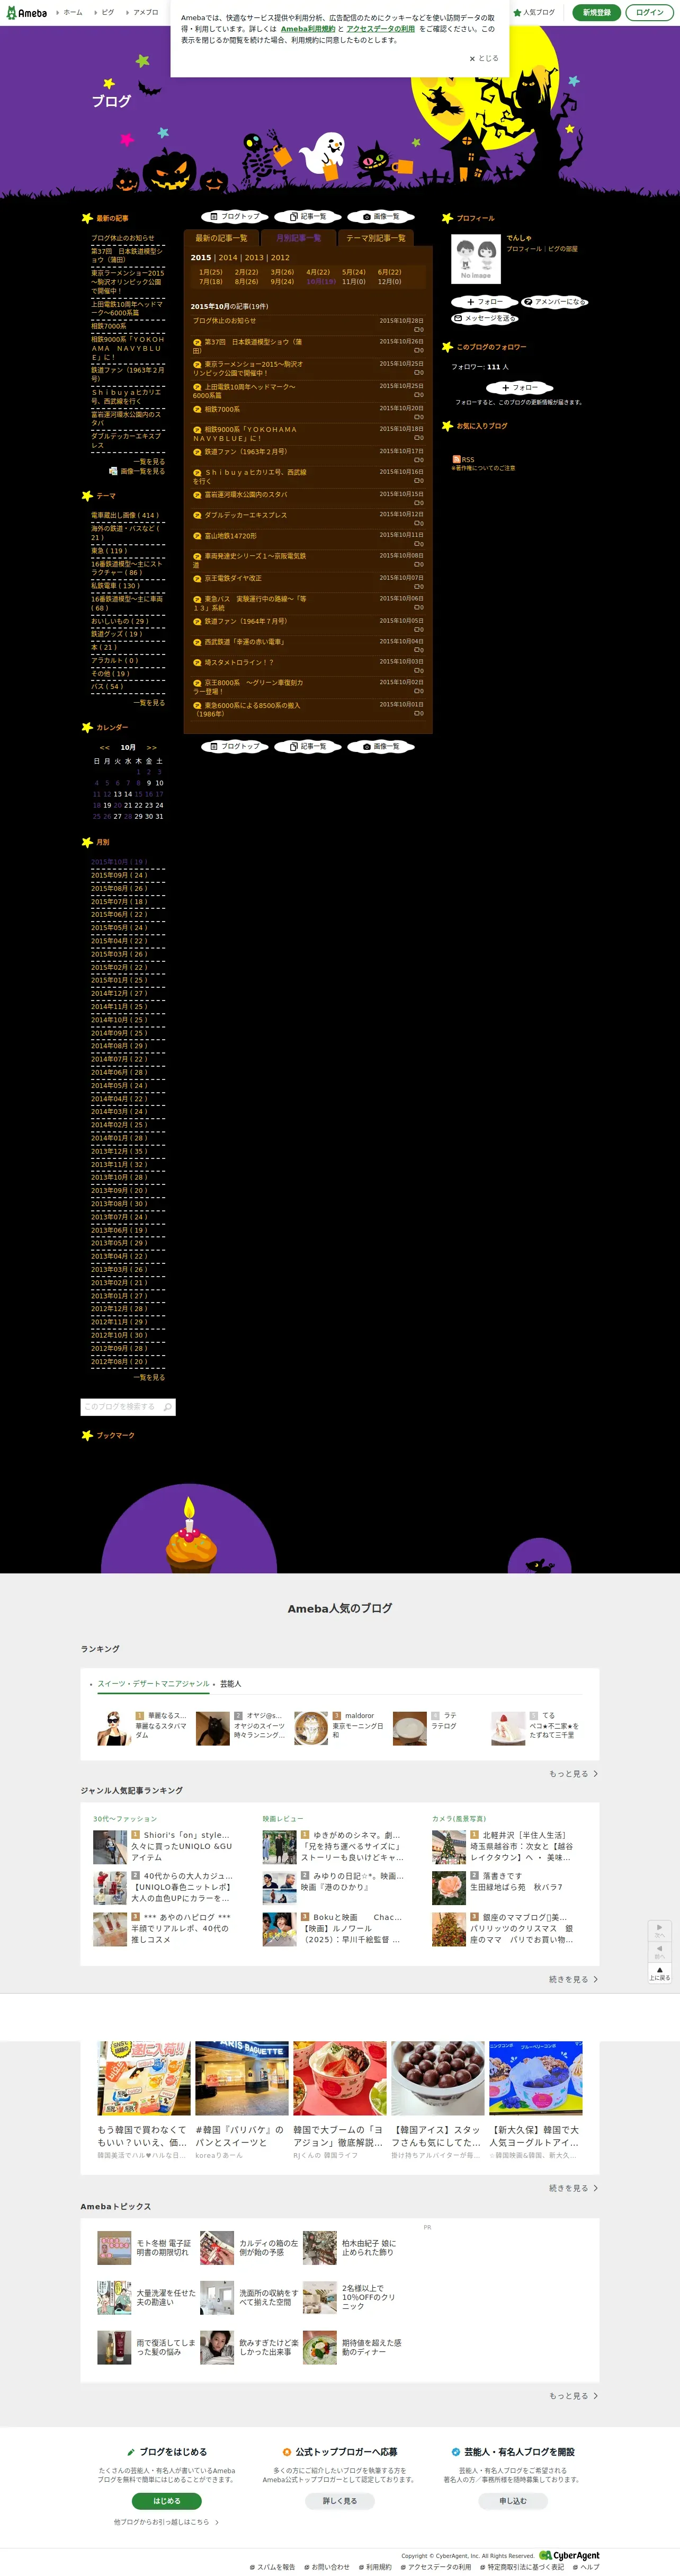The width and height of the screenshot is (680, 2576).
Task: Open the Ameba利用規約 link in notice
Action: coord(308,29)
